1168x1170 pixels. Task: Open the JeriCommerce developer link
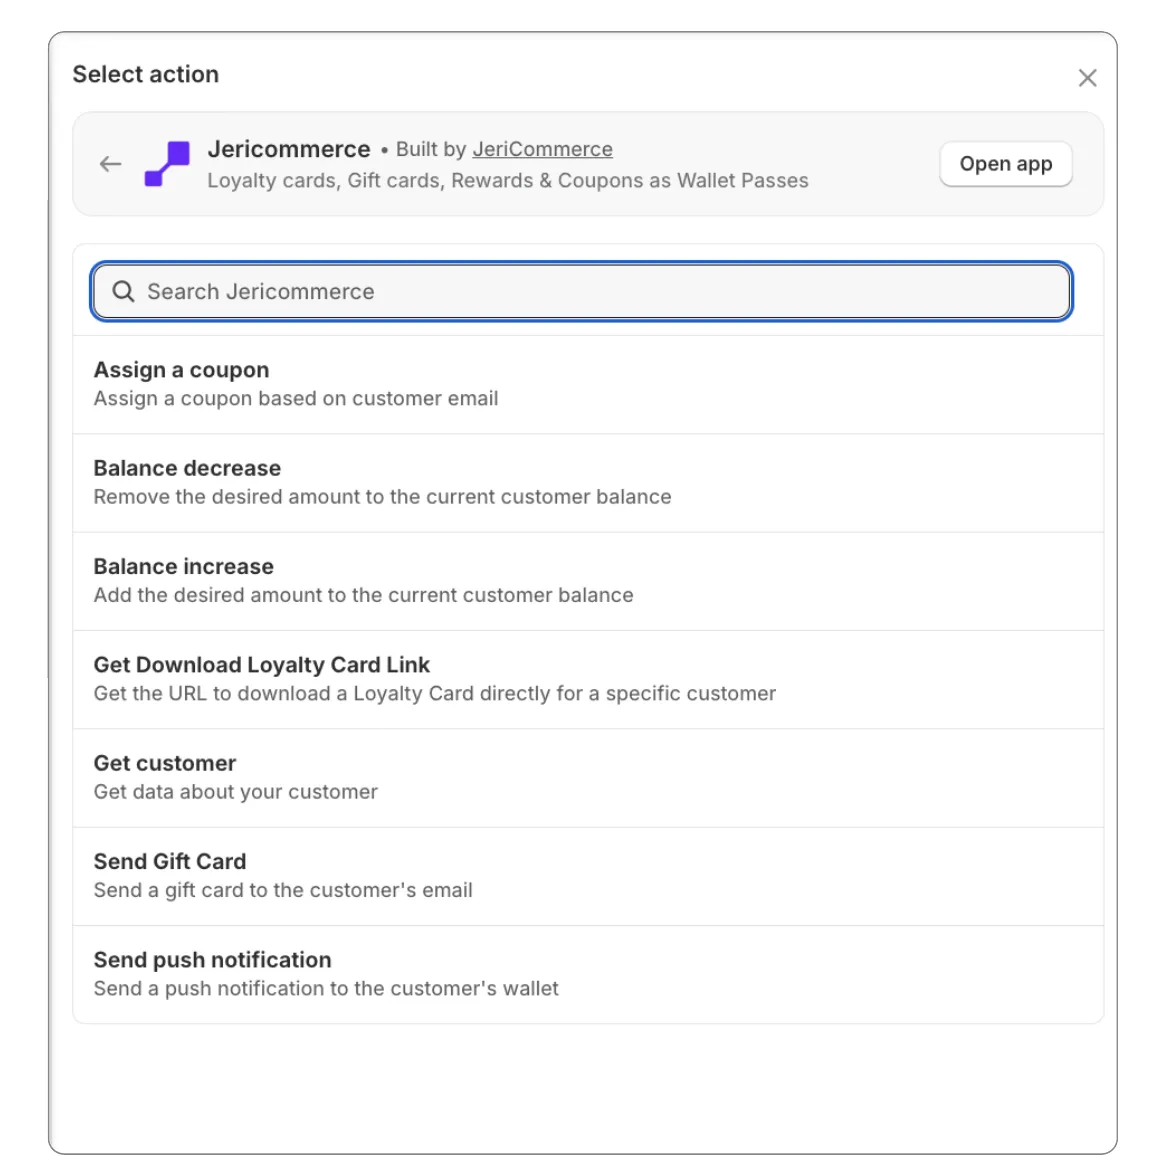click(541, 149)
